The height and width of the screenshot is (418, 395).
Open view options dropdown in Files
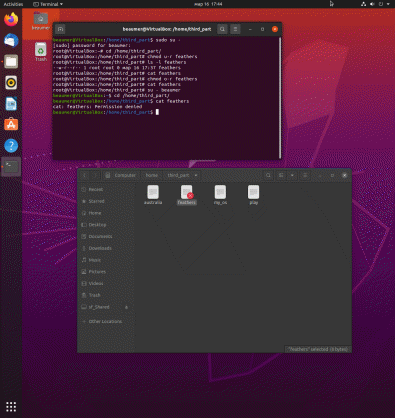[x=292, y=175]
